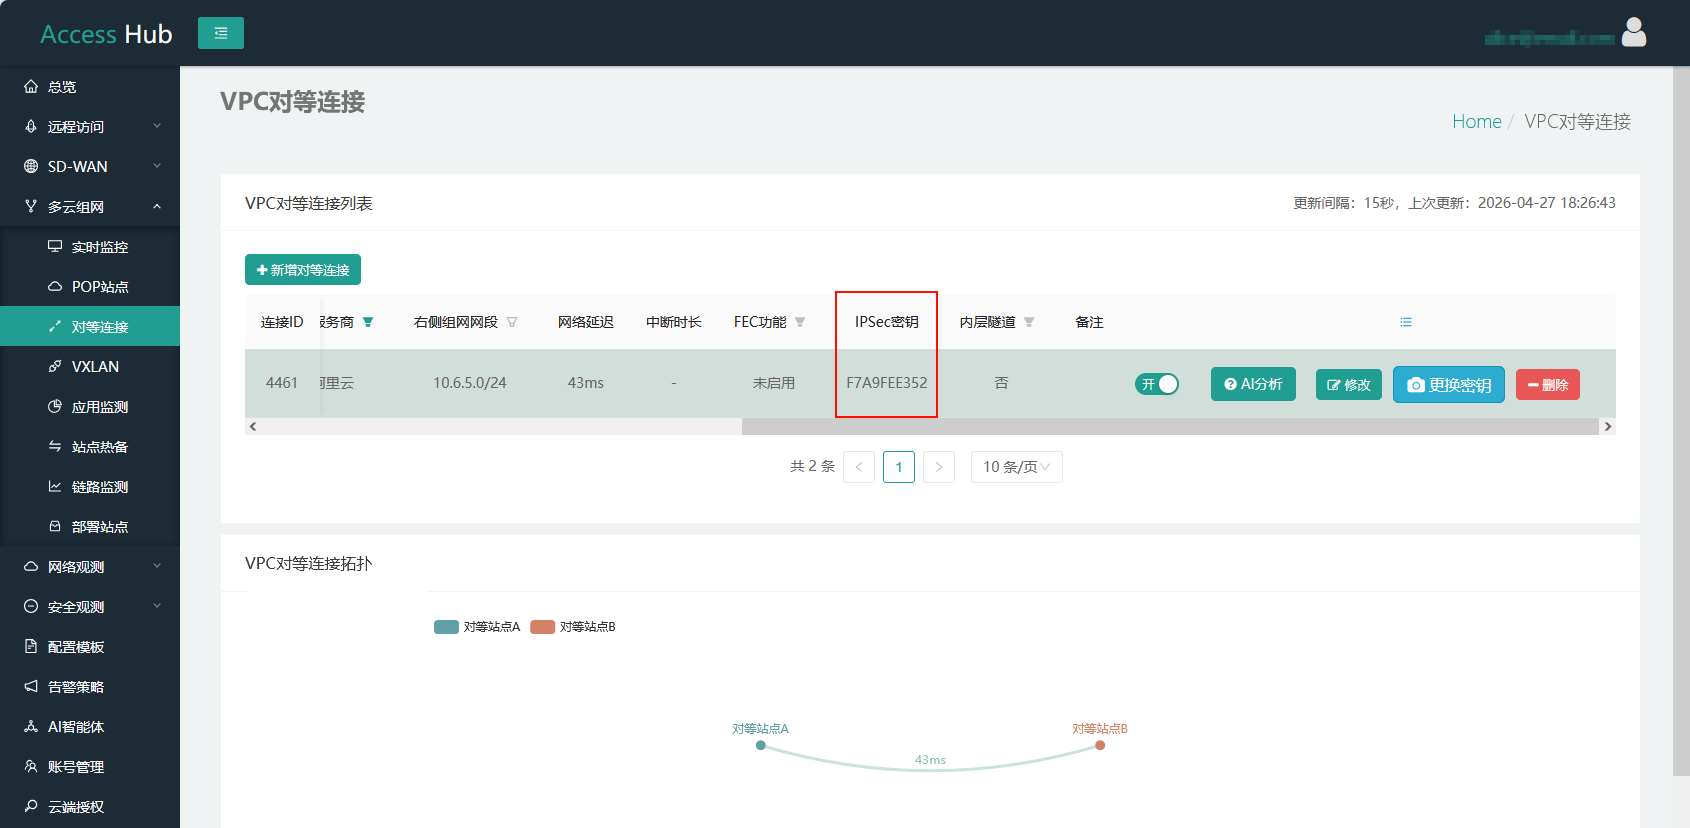Select page 1 in pagination

(x=899, y=467)
